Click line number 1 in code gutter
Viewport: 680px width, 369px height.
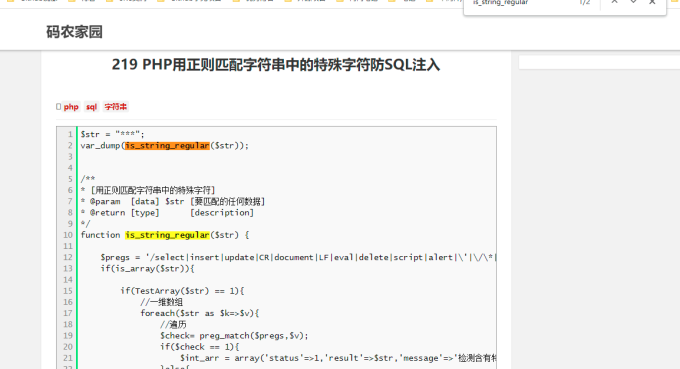point(70,134)
